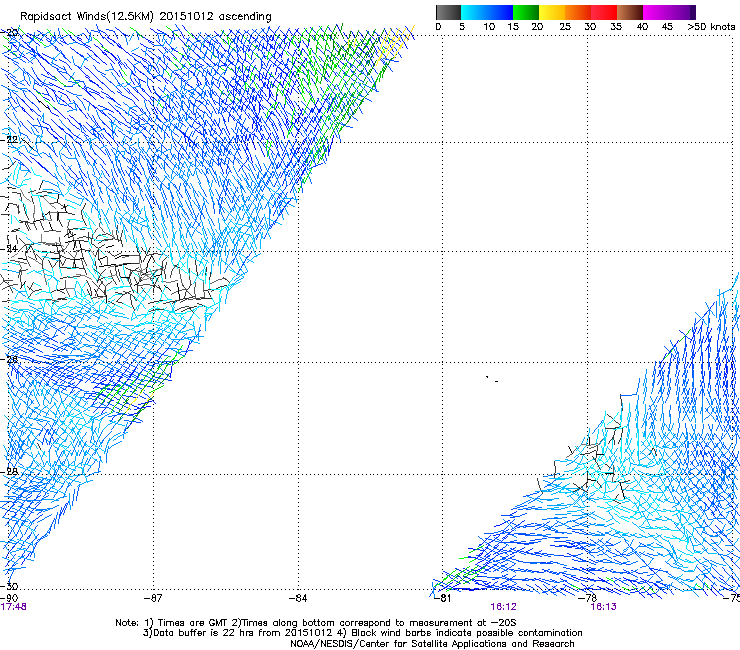The image size is (740, 650).
Task: Select the gray 0-5 knots legend segment
Action: (x=448, y=12)
